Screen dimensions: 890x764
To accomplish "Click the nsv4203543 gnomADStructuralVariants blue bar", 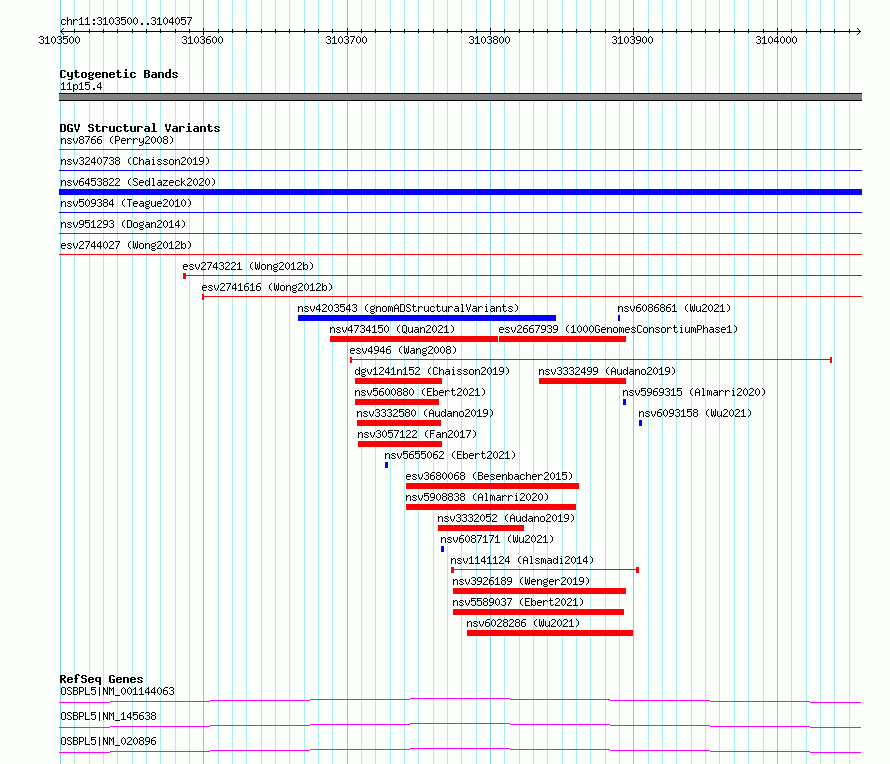I will point(426,318).
